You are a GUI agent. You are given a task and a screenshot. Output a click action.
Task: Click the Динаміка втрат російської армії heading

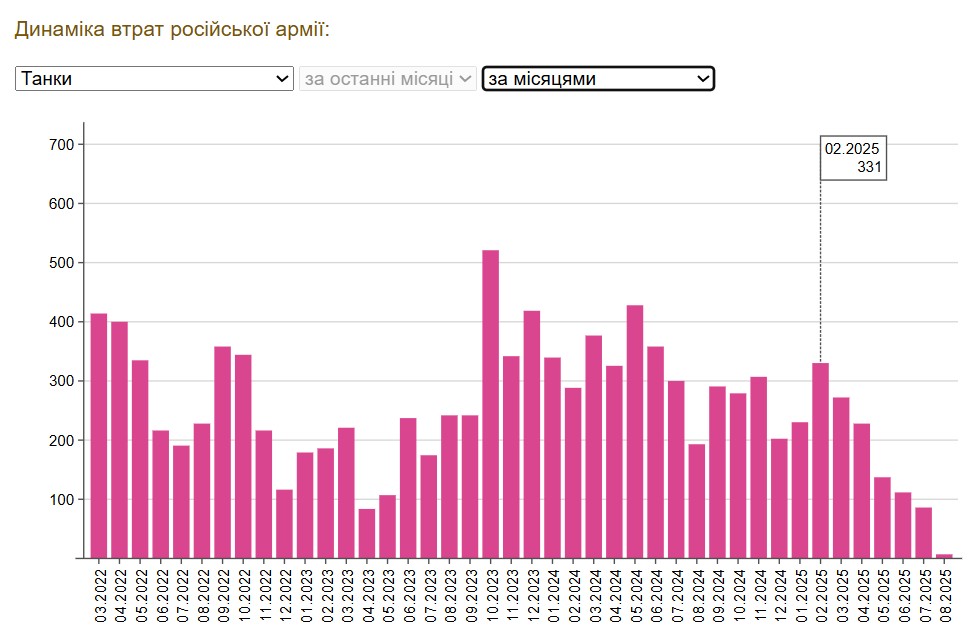[172, 29]
